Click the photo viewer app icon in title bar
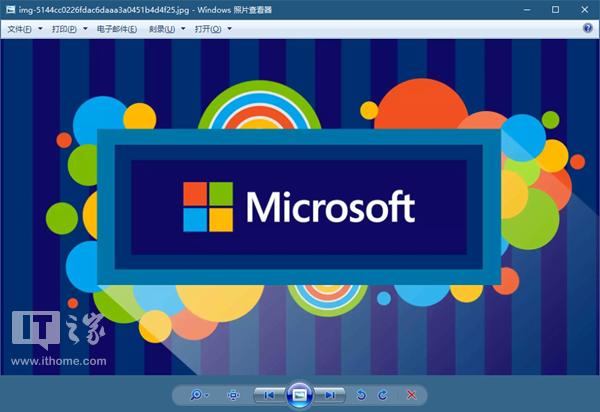 point(10,10)
